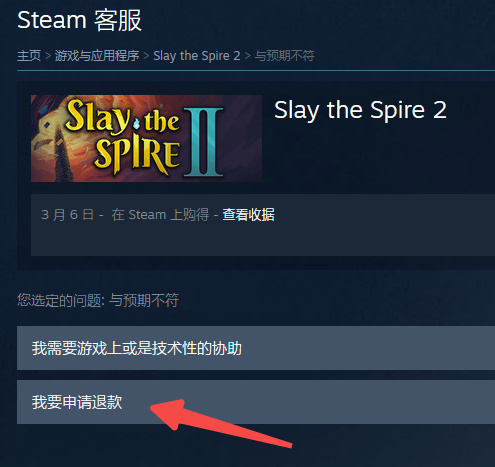The image size is (495, 467).
Task: Click the Steam 客服 page title
Action: [79, 20]
